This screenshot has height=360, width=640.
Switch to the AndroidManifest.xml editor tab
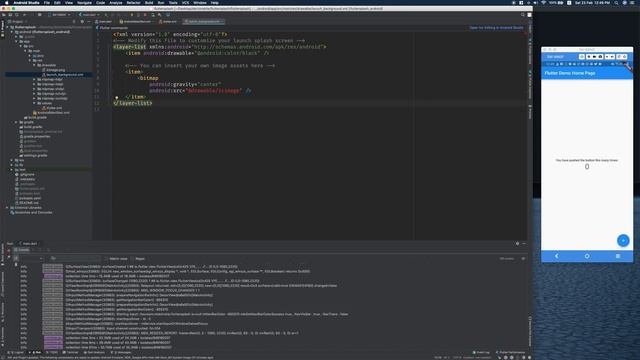(137, 22)
